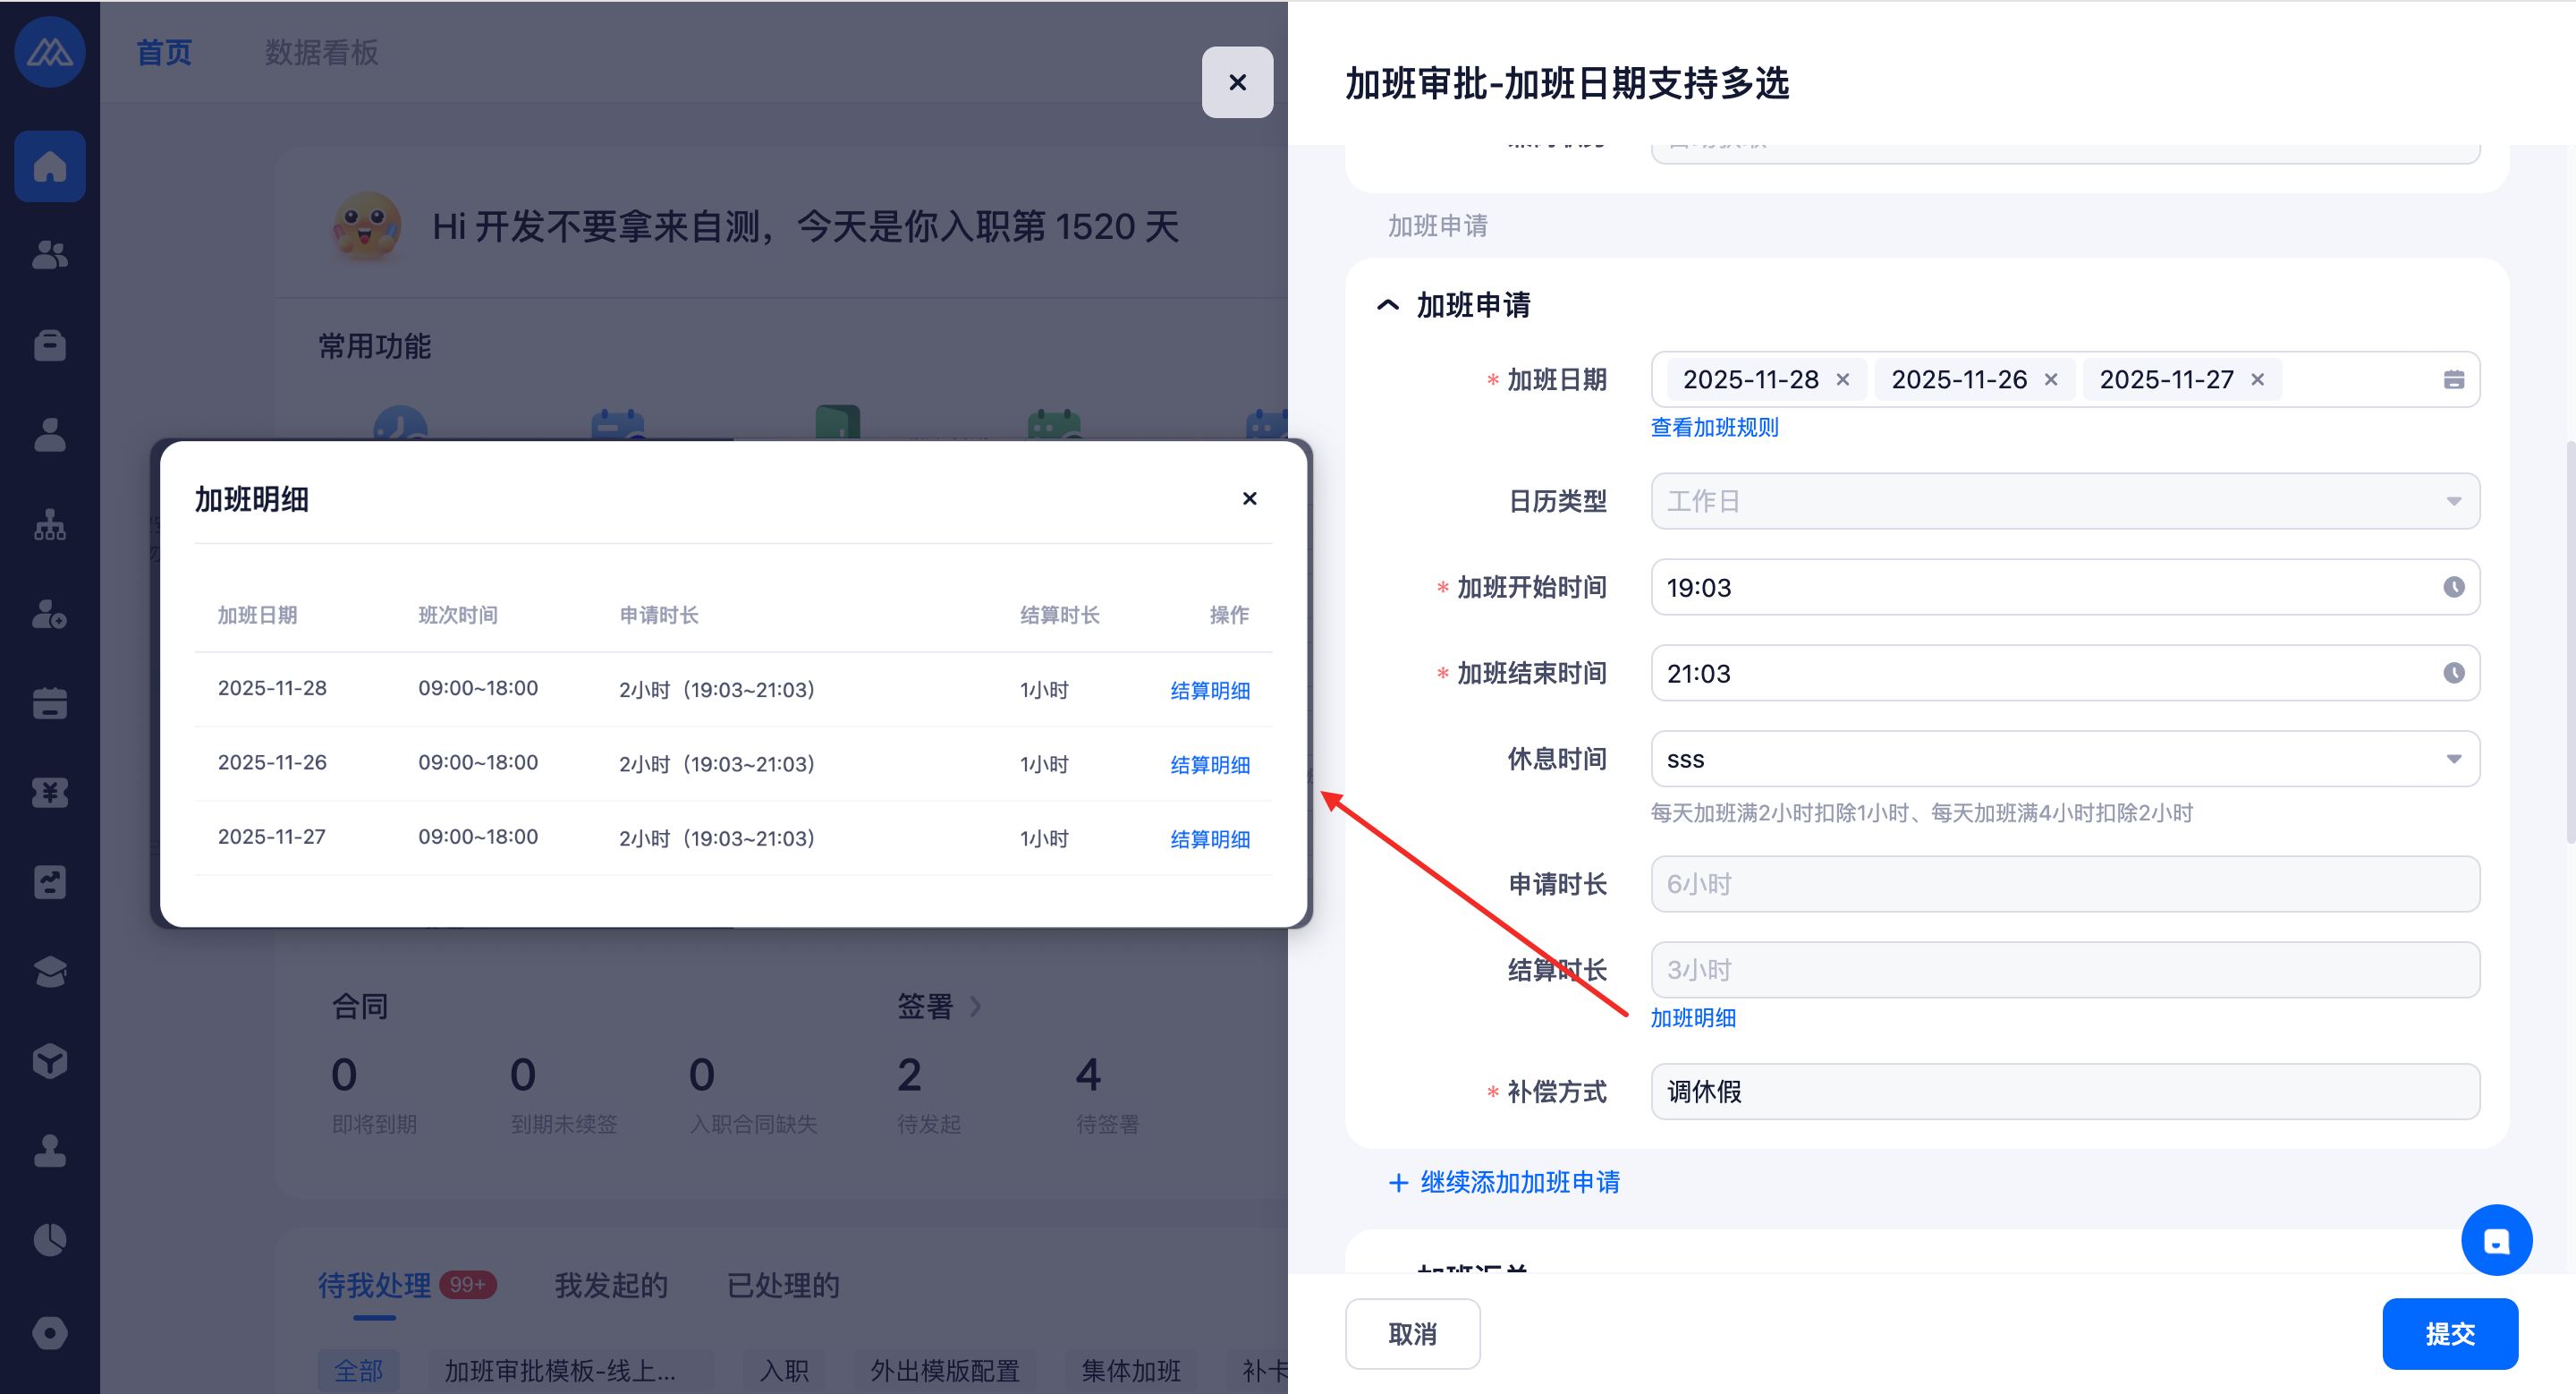Click clock icon in 加班结束时间 field
The width and height of the screenshot is (2576, 1394).
click(x=2453, y=673)
